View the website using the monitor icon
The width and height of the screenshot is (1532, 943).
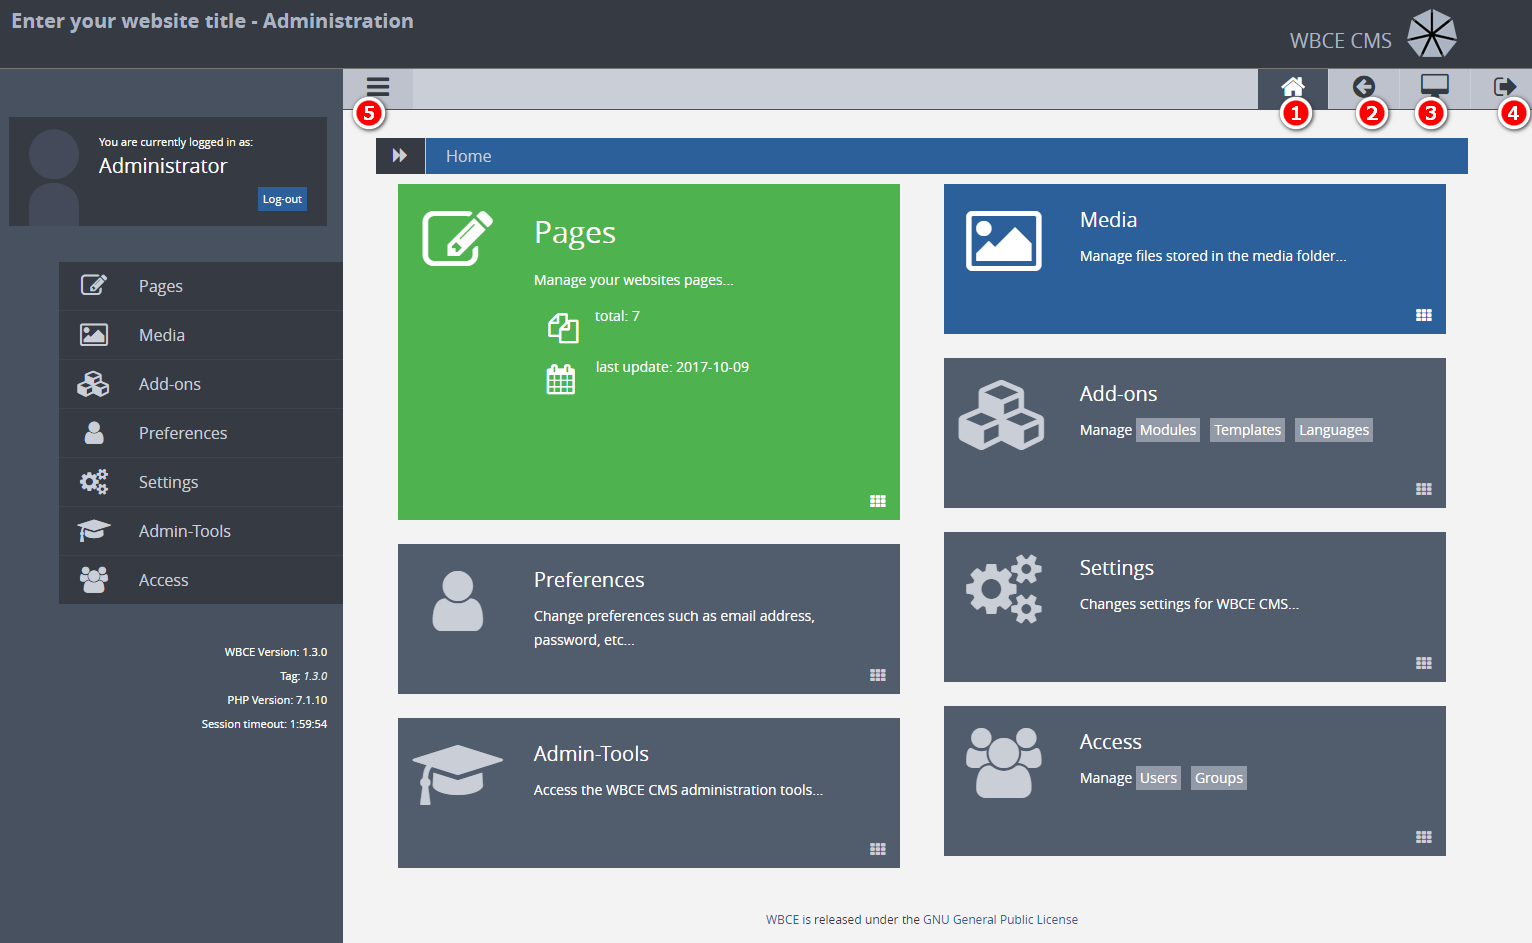(1434, 87)
